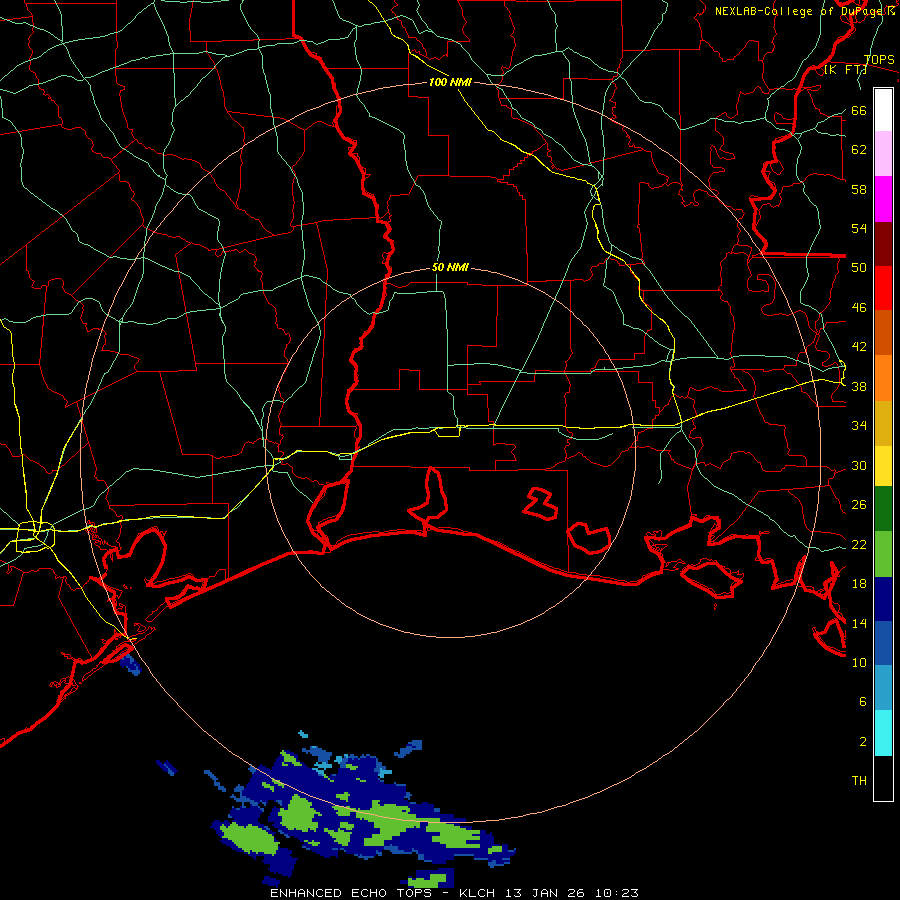This screenshot has width=900, height=900.
Task: Click legend value 30
Action: click(859, 465)
